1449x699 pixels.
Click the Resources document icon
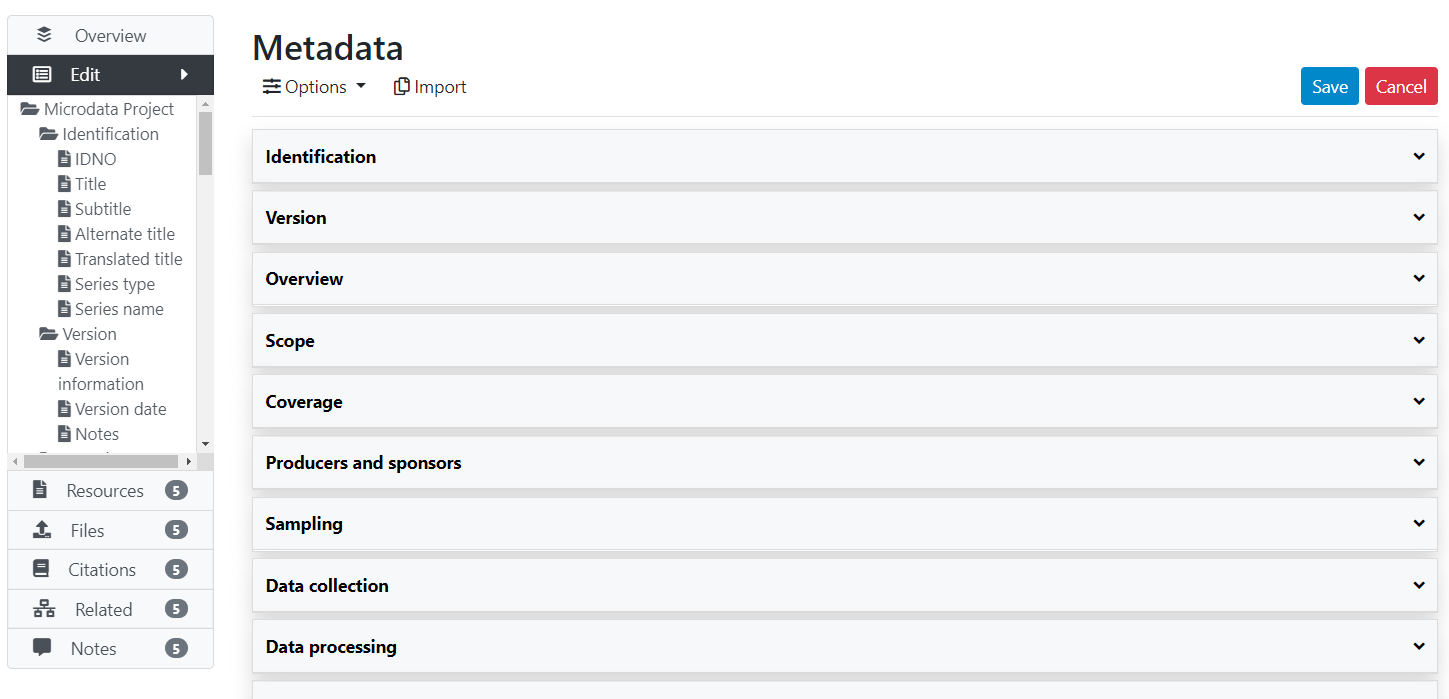[x=40, y=489]
